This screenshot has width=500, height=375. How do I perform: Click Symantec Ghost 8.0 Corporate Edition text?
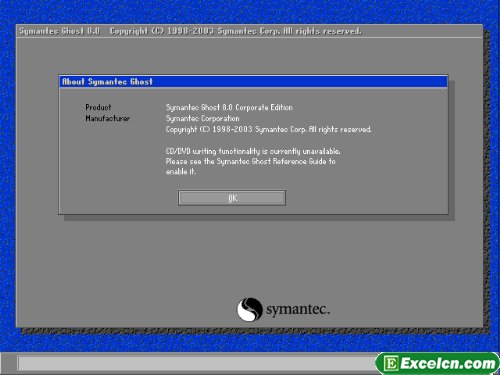pyautogui.click(x=229, y=107)
